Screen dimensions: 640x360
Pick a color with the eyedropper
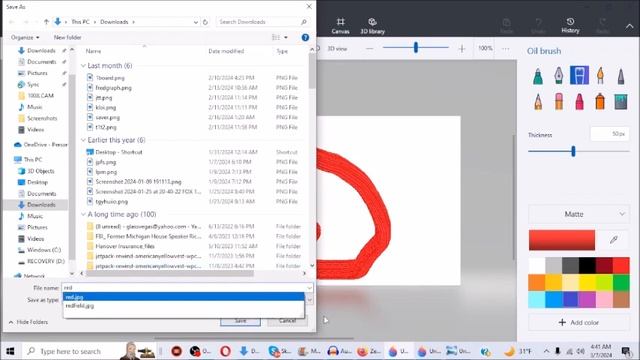(613, 240)
